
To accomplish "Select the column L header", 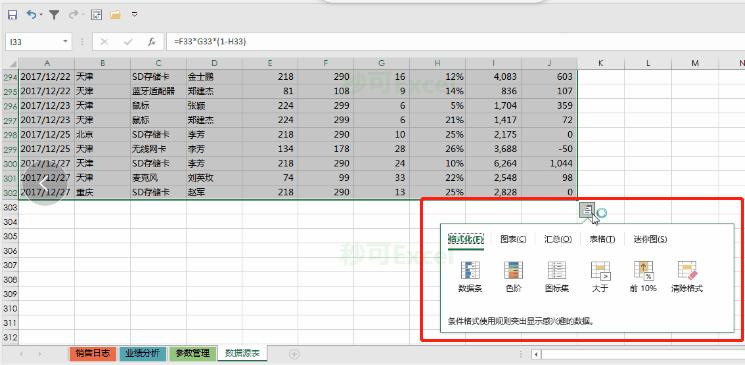I will click(648, 64).
